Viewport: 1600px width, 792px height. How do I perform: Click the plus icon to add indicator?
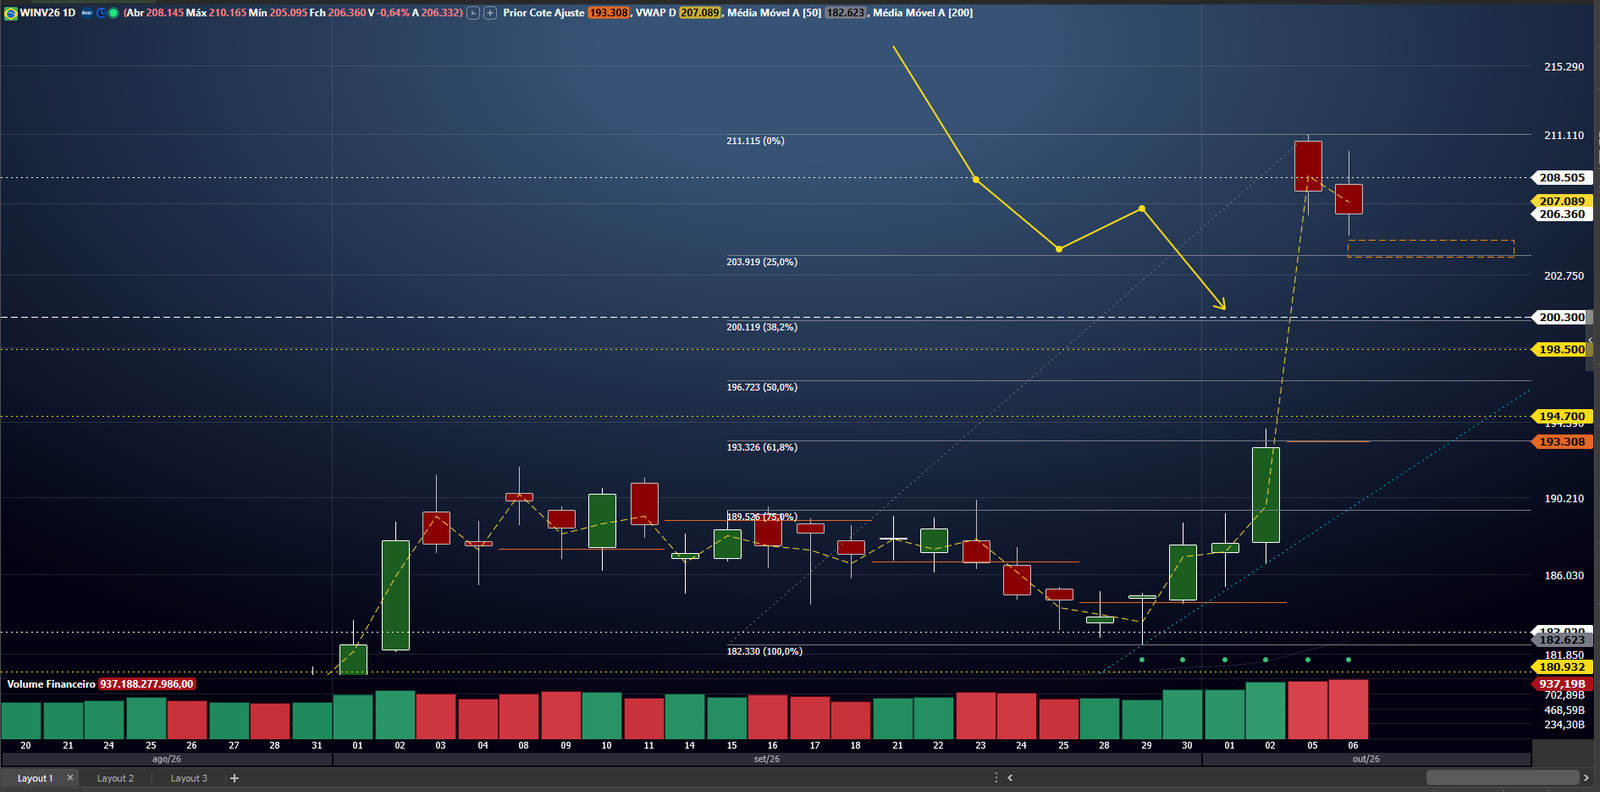click(x=490, y=13)
